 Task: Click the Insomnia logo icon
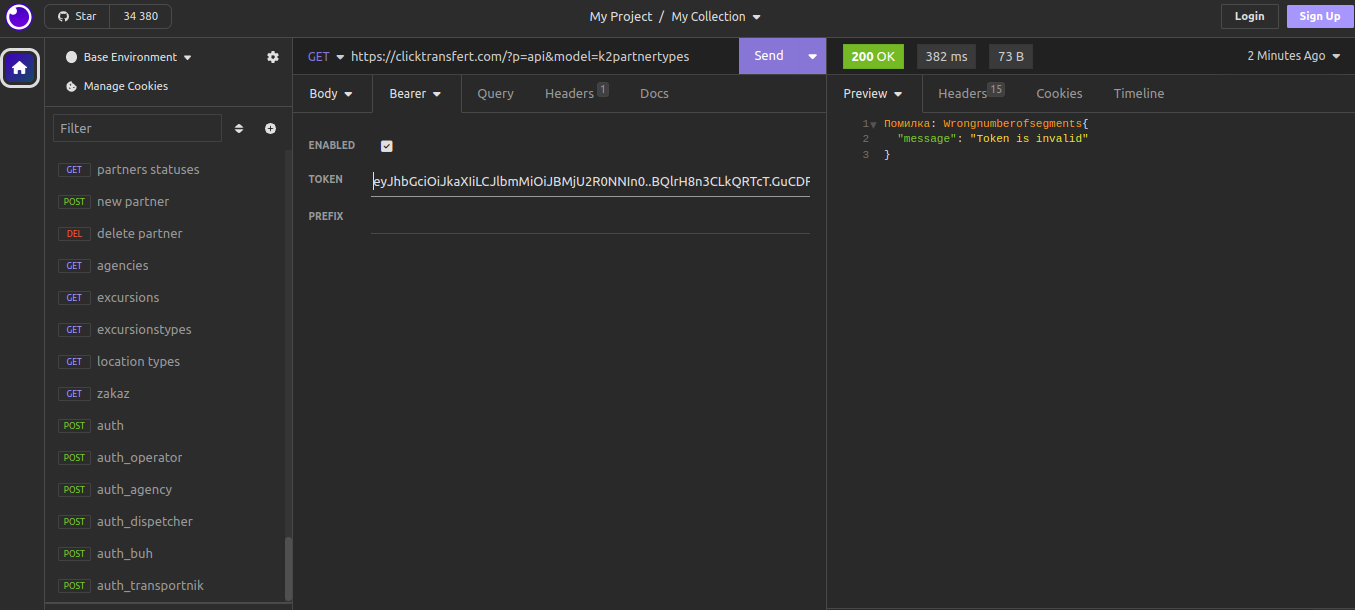tap(19, 17)
